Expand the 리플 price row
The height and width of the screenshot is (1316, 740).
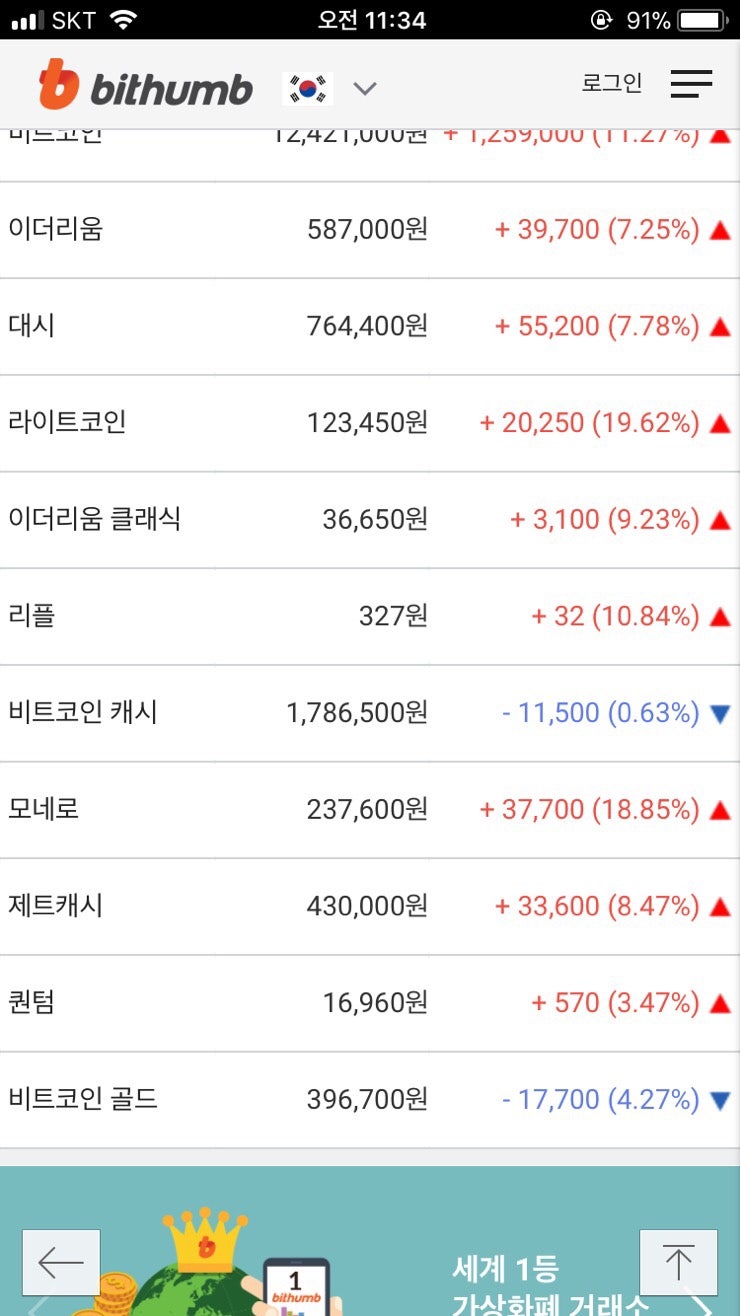coord(370,616)
